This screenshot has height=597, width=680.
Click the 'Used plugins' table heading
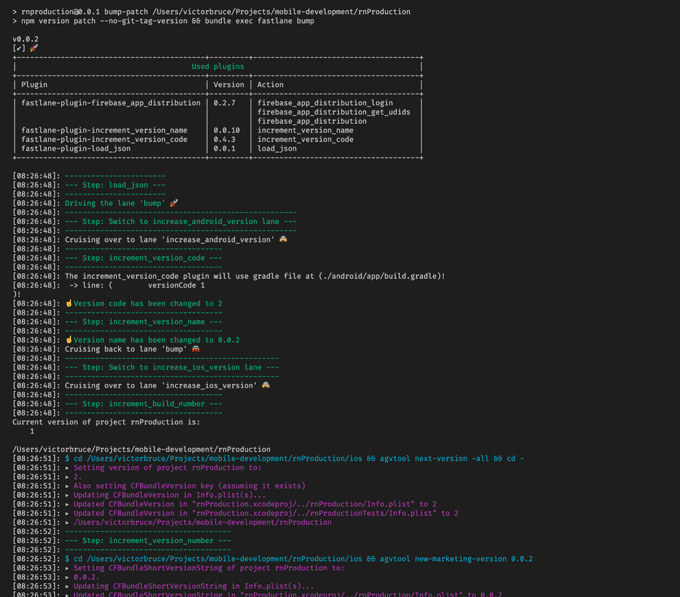pos(217,67)
